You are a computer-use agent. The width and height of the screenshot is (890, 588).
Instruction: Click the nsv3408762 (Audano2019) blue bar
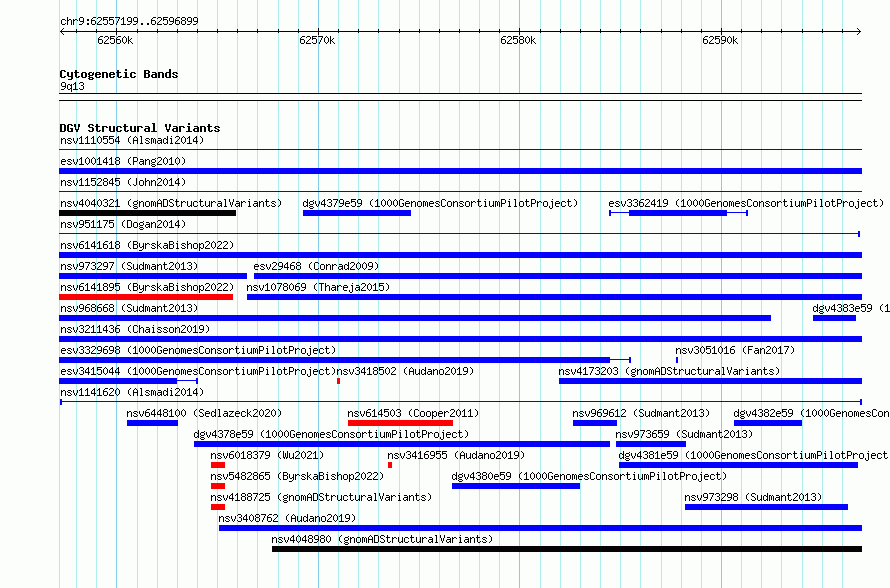(x=540, y=528)
